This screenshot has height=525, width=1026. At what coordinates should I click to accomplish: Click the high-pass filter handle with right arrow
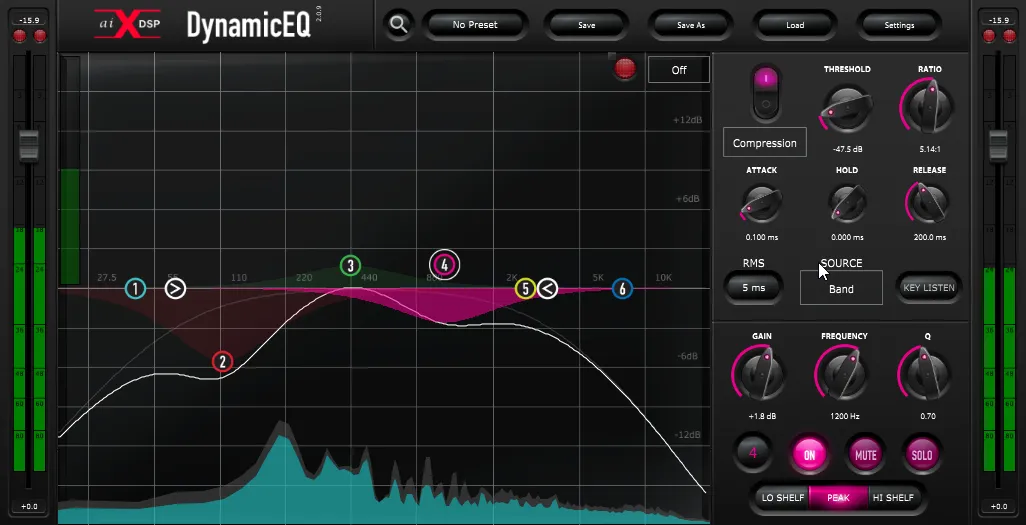tap(175, 289)
